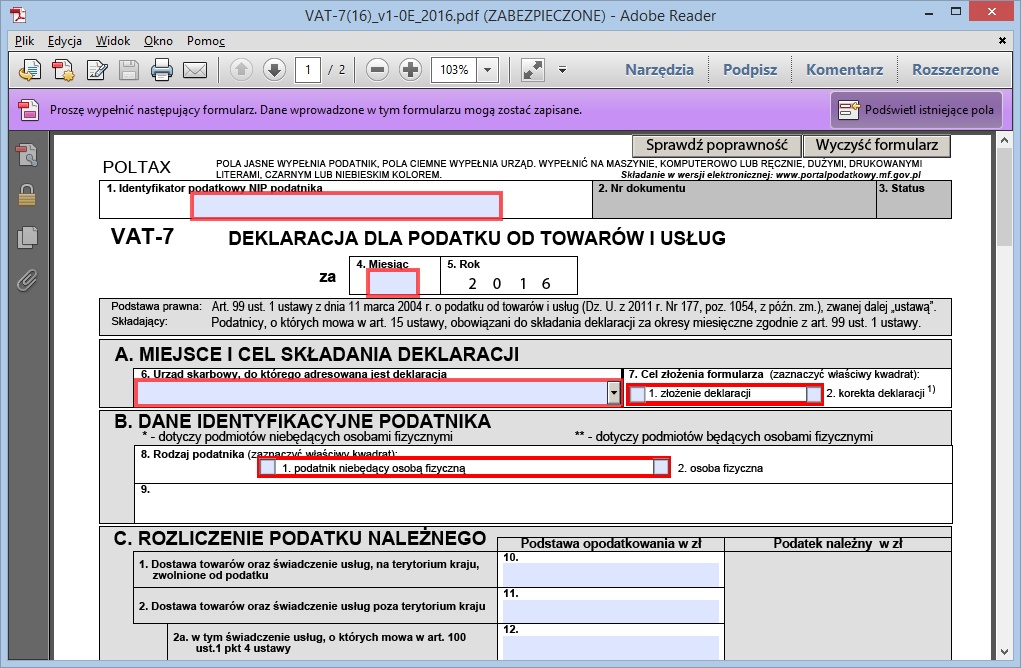Viewport: 1021px width, 668px height.
Task: Click scrollbar down arrow
Action: [x=1003, y=652]
